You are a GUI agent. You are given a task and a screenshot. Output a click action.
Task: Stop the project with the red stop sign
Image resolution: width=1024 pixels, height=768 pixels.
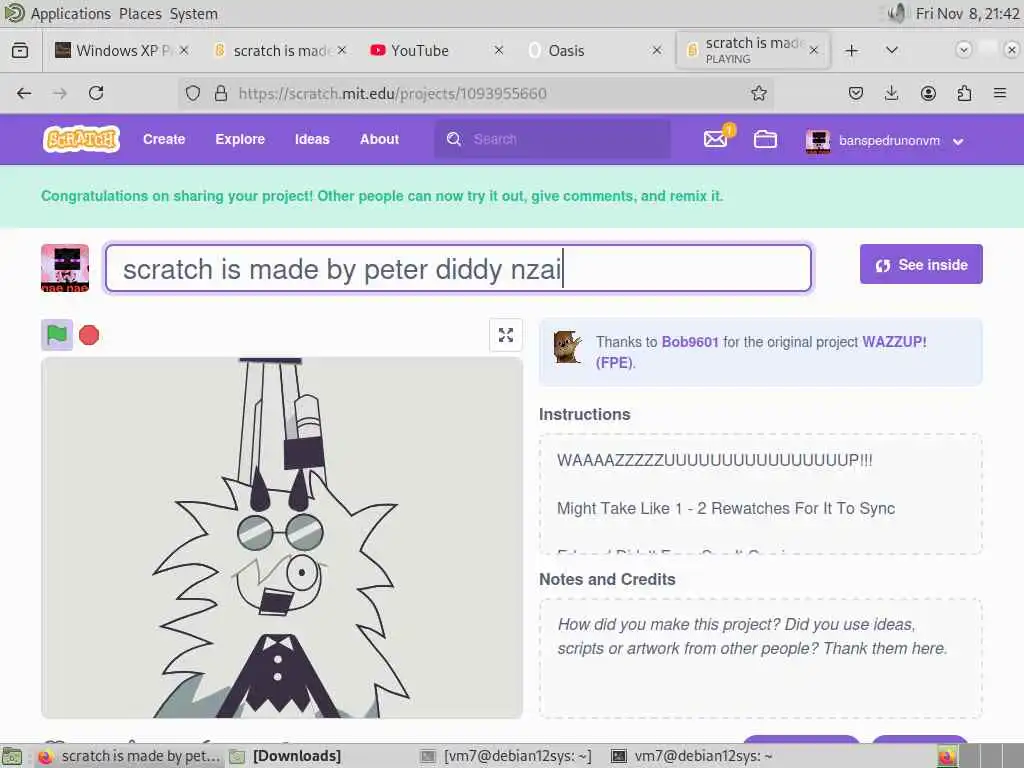[x=89, y=335]
